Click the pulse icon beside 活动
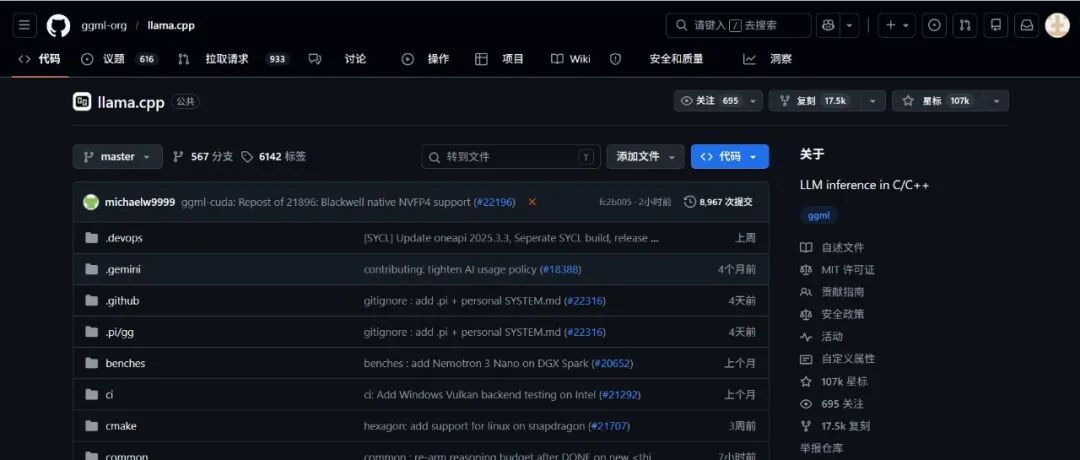This screenshot has width=1080, height=460. pos(806,337)
